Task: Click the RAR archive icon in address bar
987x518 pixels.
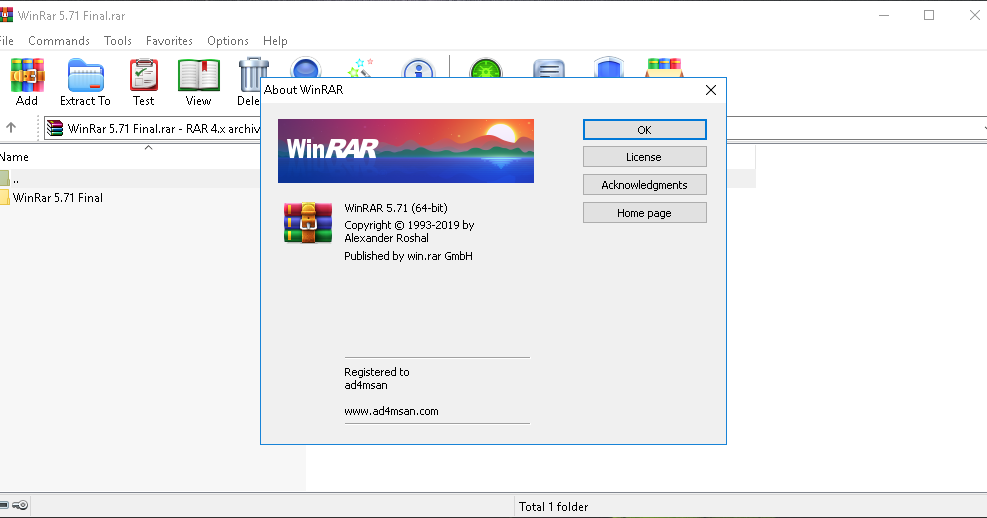Action: (55, 128)
